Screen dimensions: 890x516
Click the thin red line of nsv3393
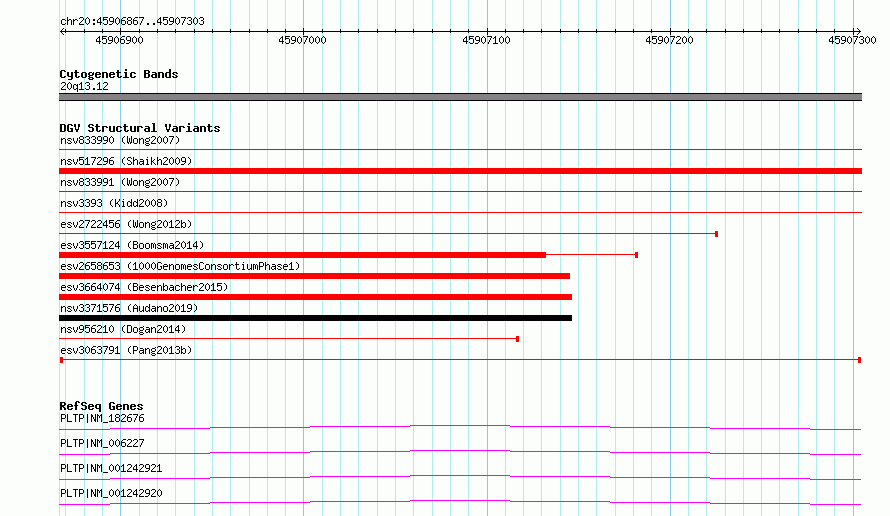coord(460,212)
